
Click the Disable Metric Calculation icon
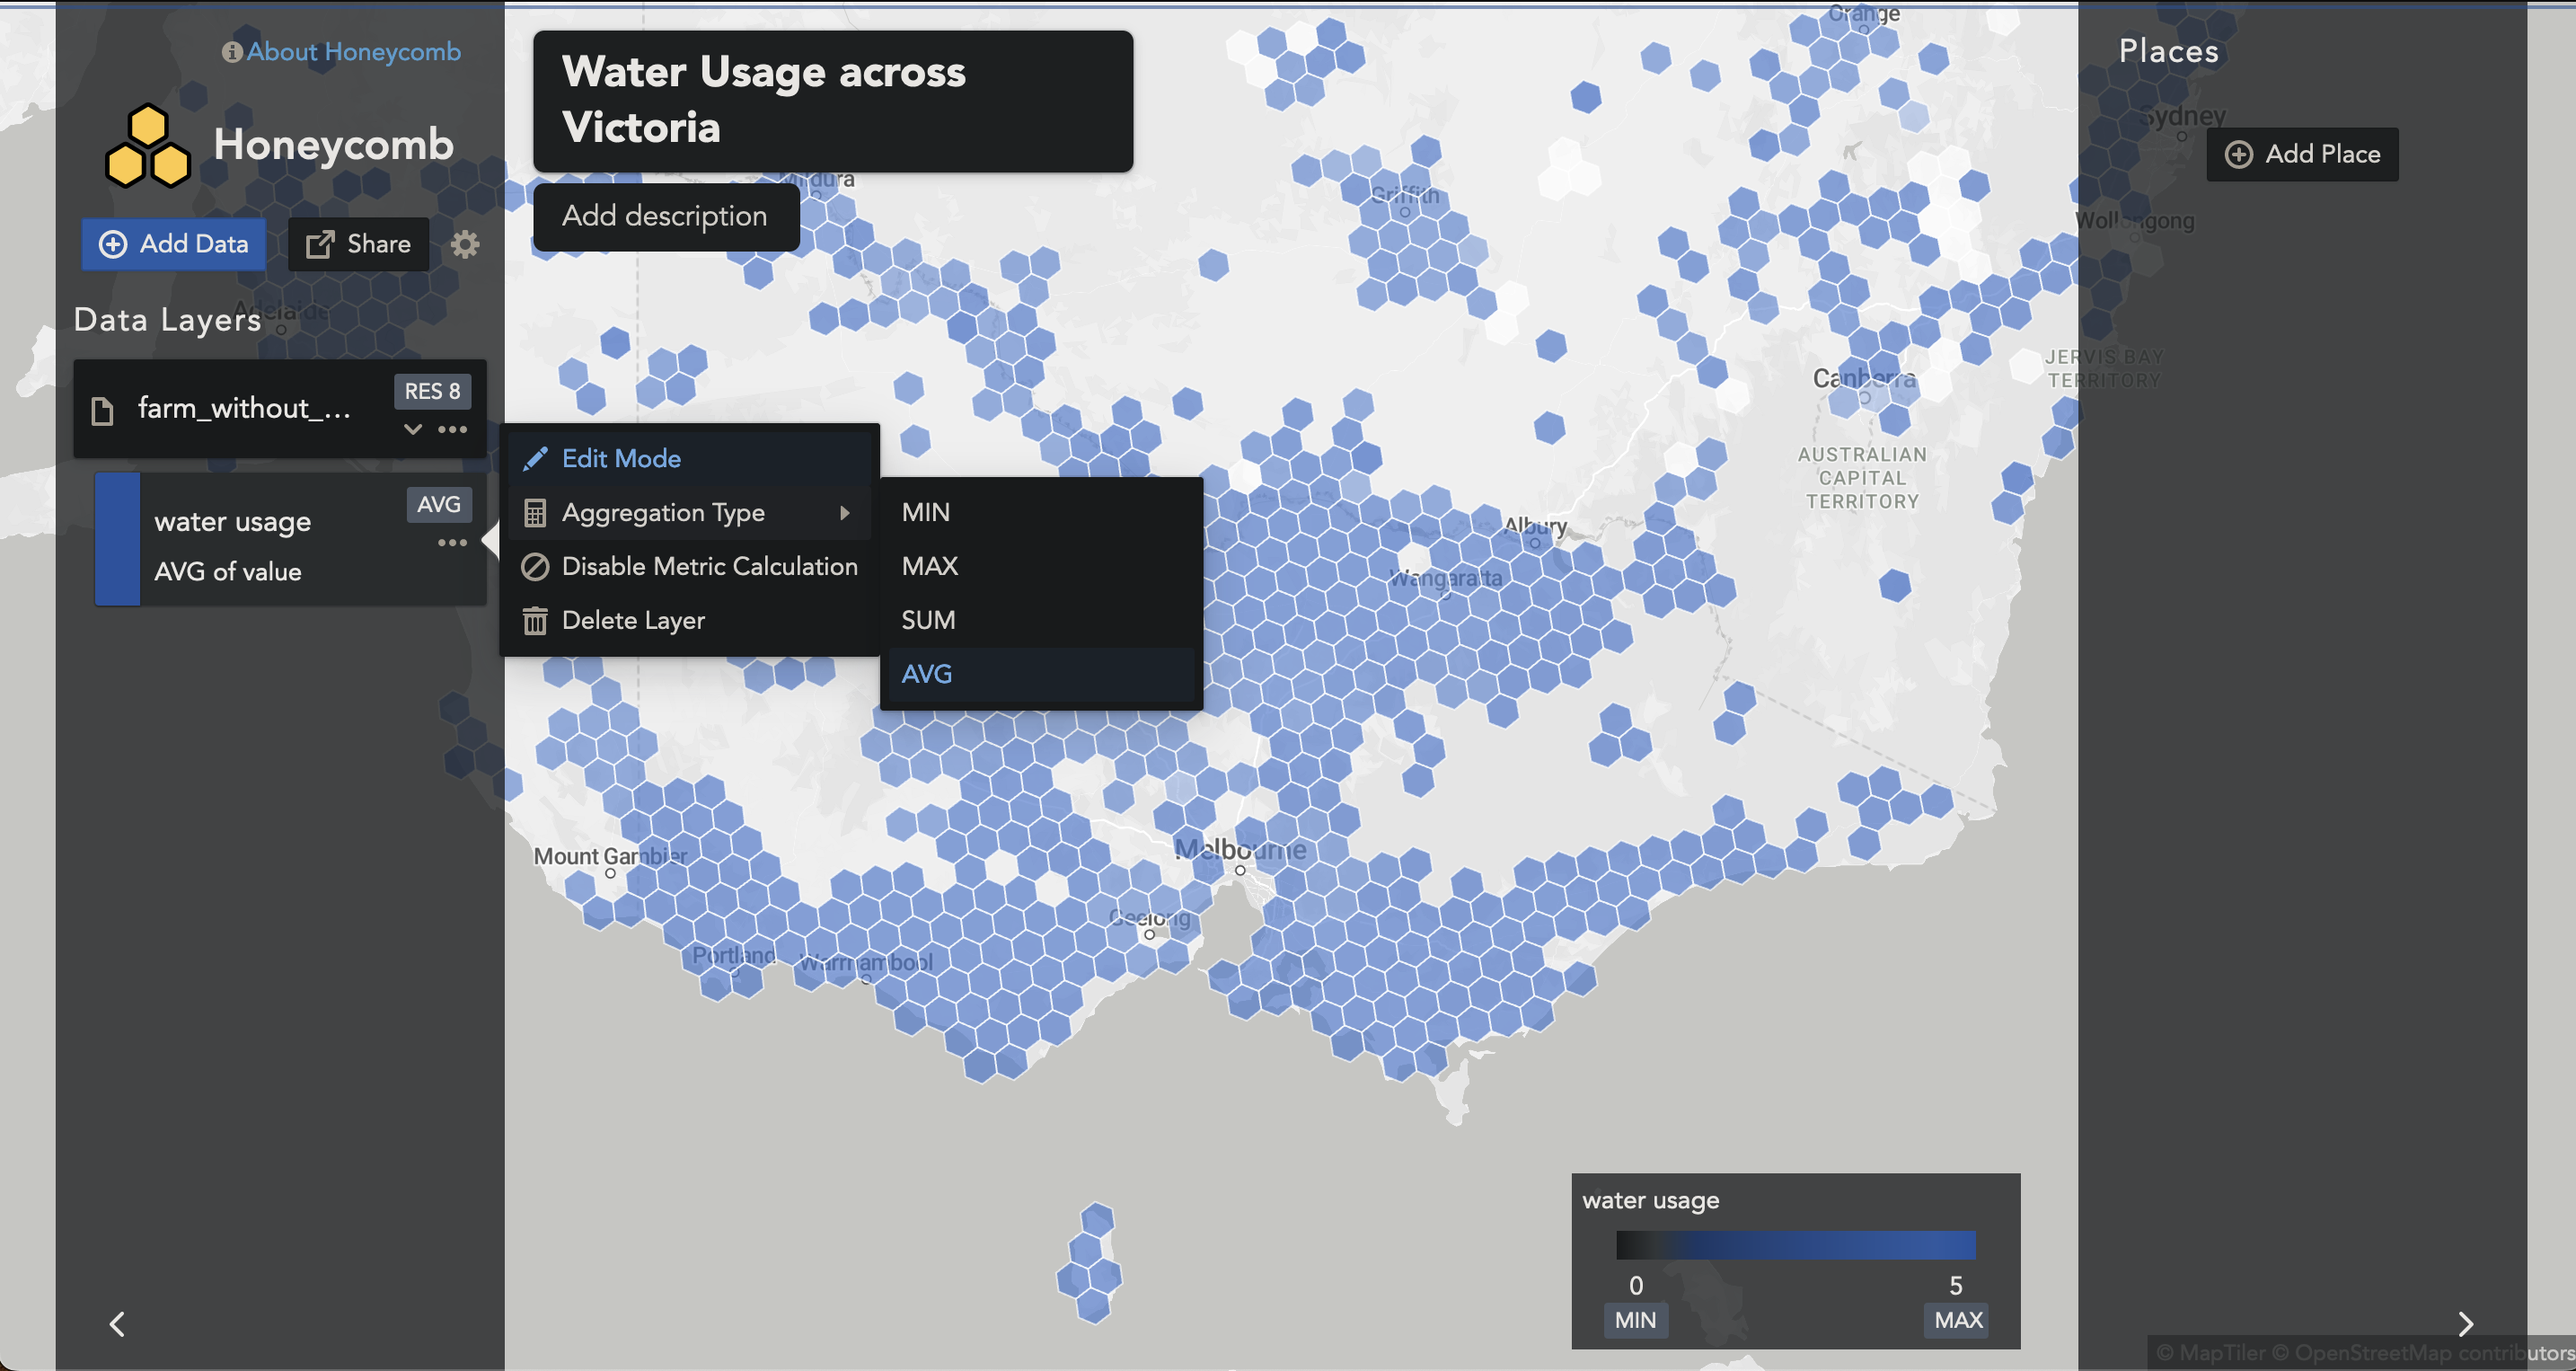pos(535,566)
